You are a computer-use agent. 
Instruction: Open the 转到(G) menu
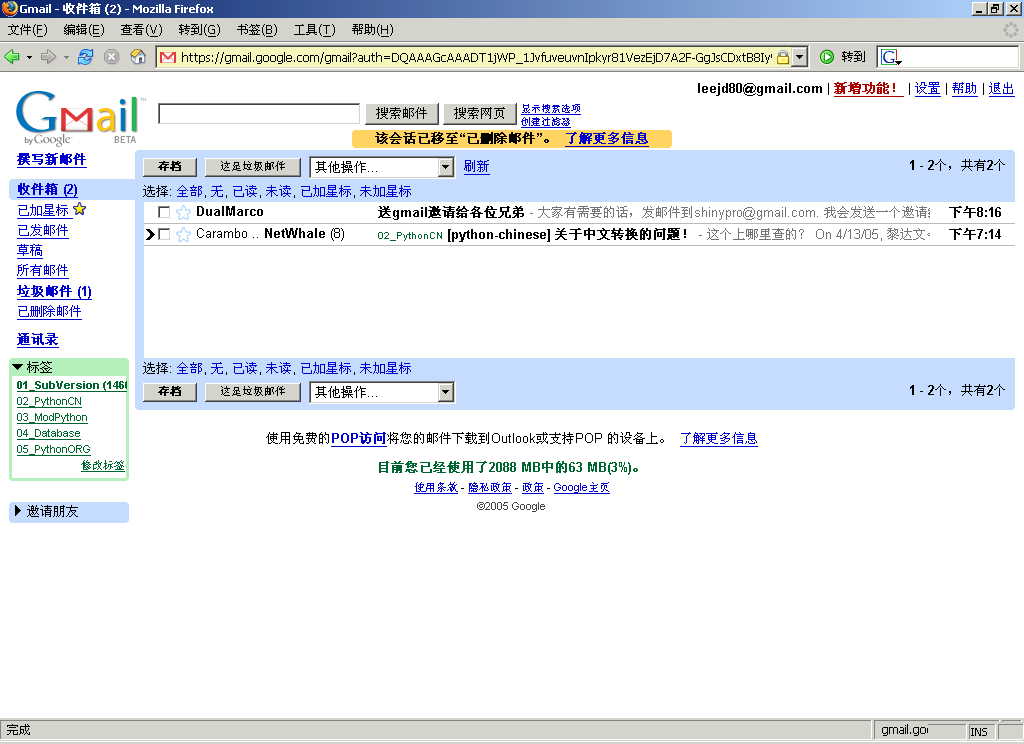pyautogui.click(x=199, y=30)
